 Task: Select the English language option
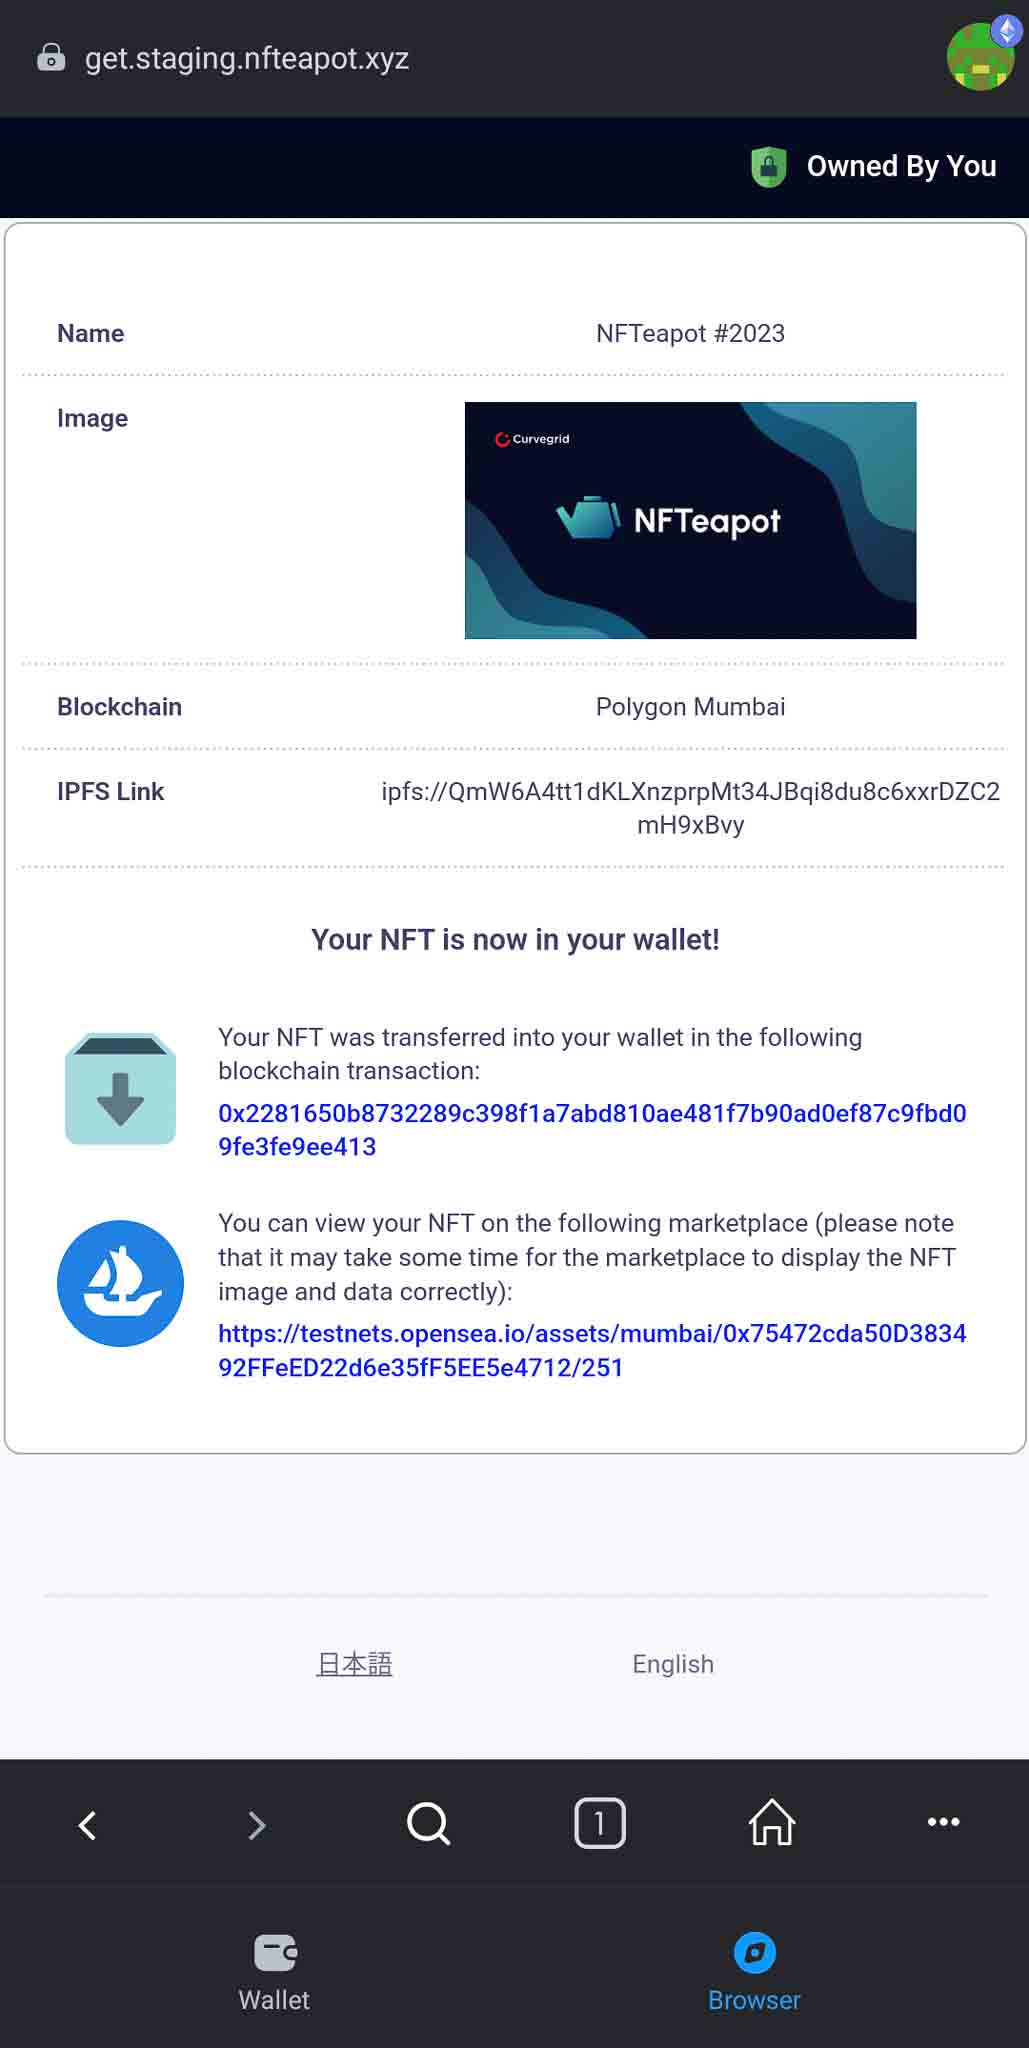point(673,1664)
